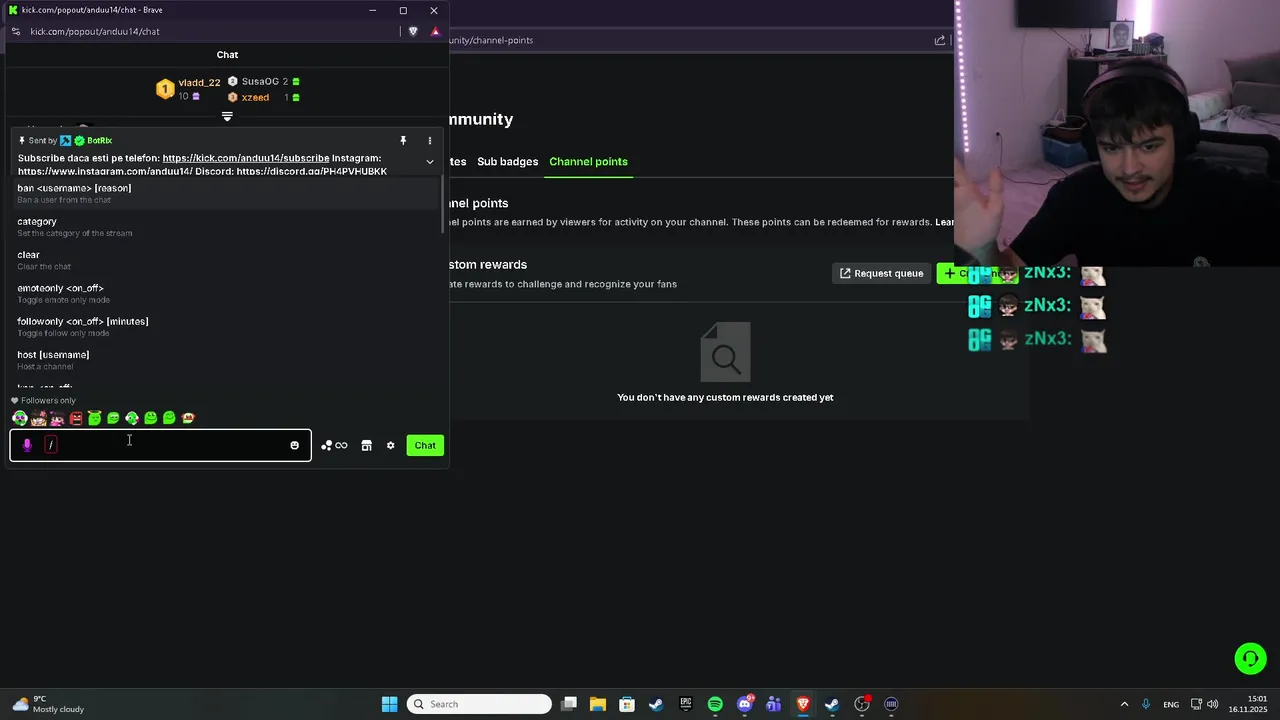Select the clear command suggestion
The height and width of the screenshot is (720, 1280).
click(226, 260)
